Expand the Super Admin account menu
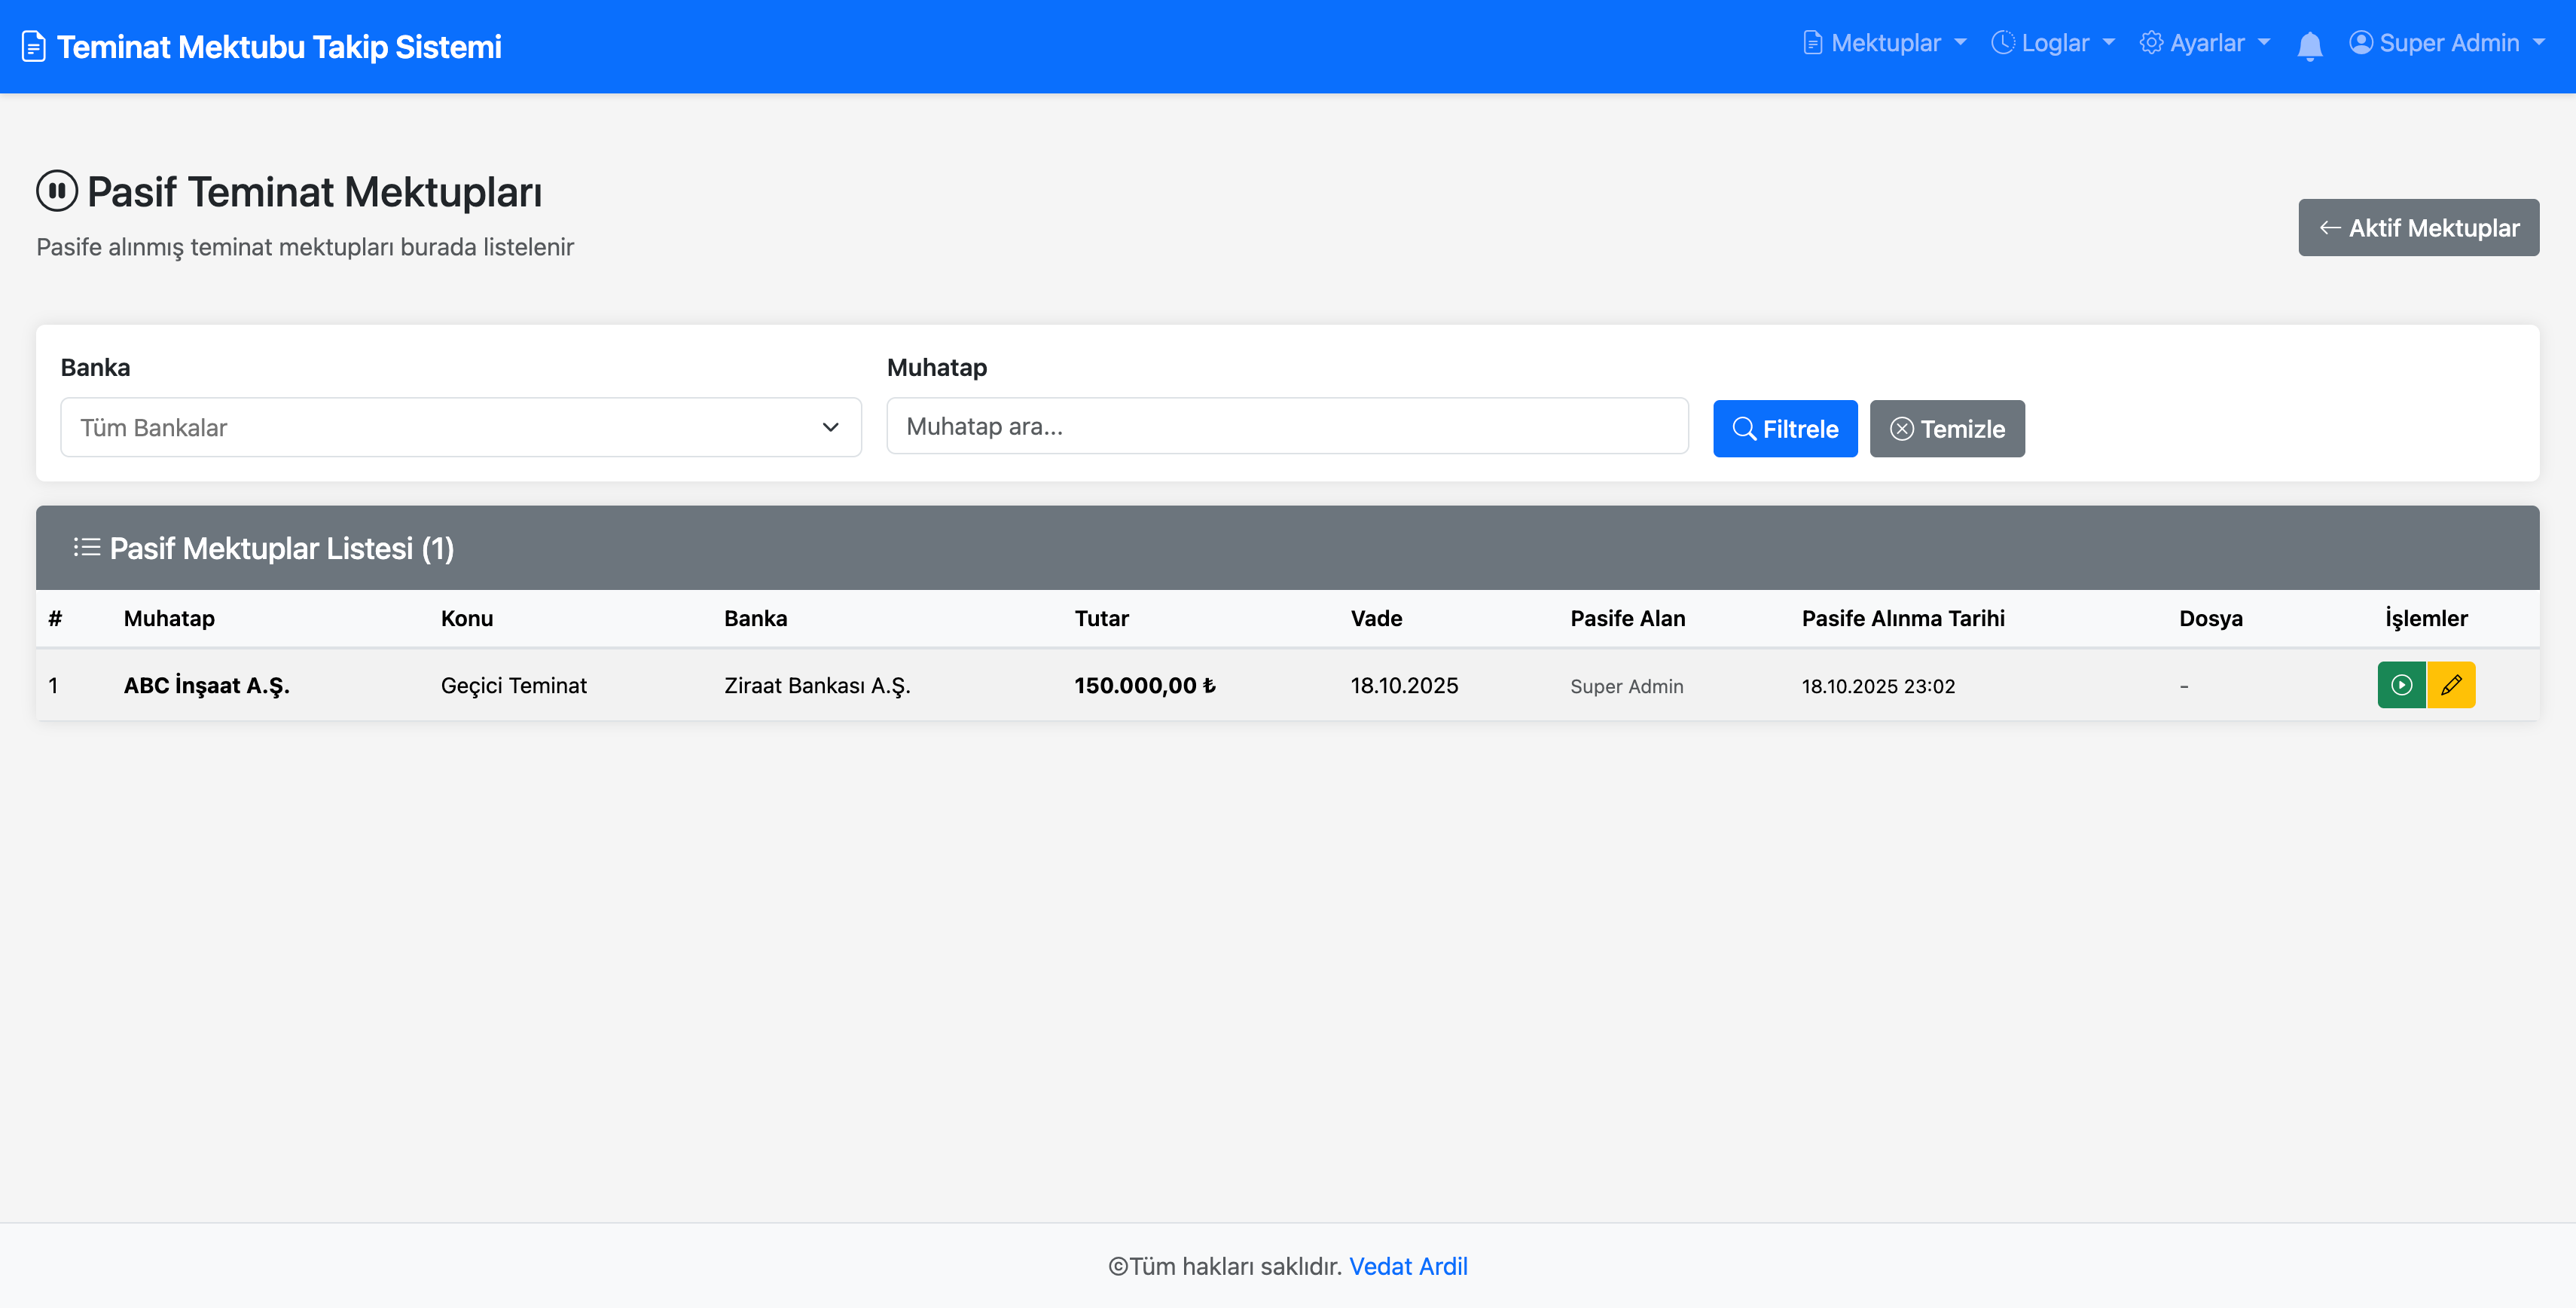This screenshot has height=1308, width=2576. click(x=2449, y=43)
